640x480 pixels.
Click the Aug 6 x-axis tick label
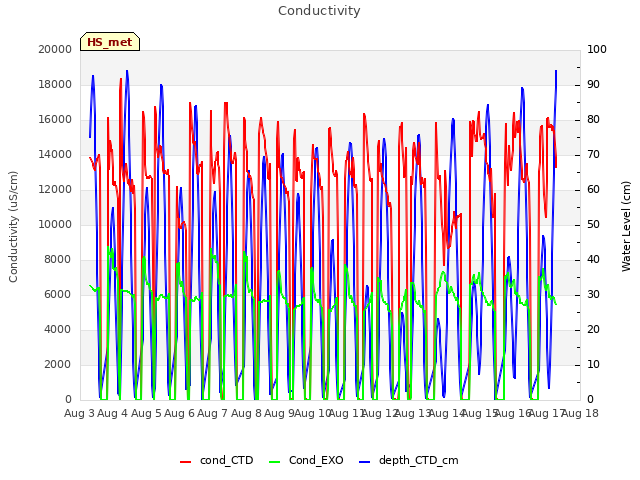pyautogui.click(x=179, y=413)
